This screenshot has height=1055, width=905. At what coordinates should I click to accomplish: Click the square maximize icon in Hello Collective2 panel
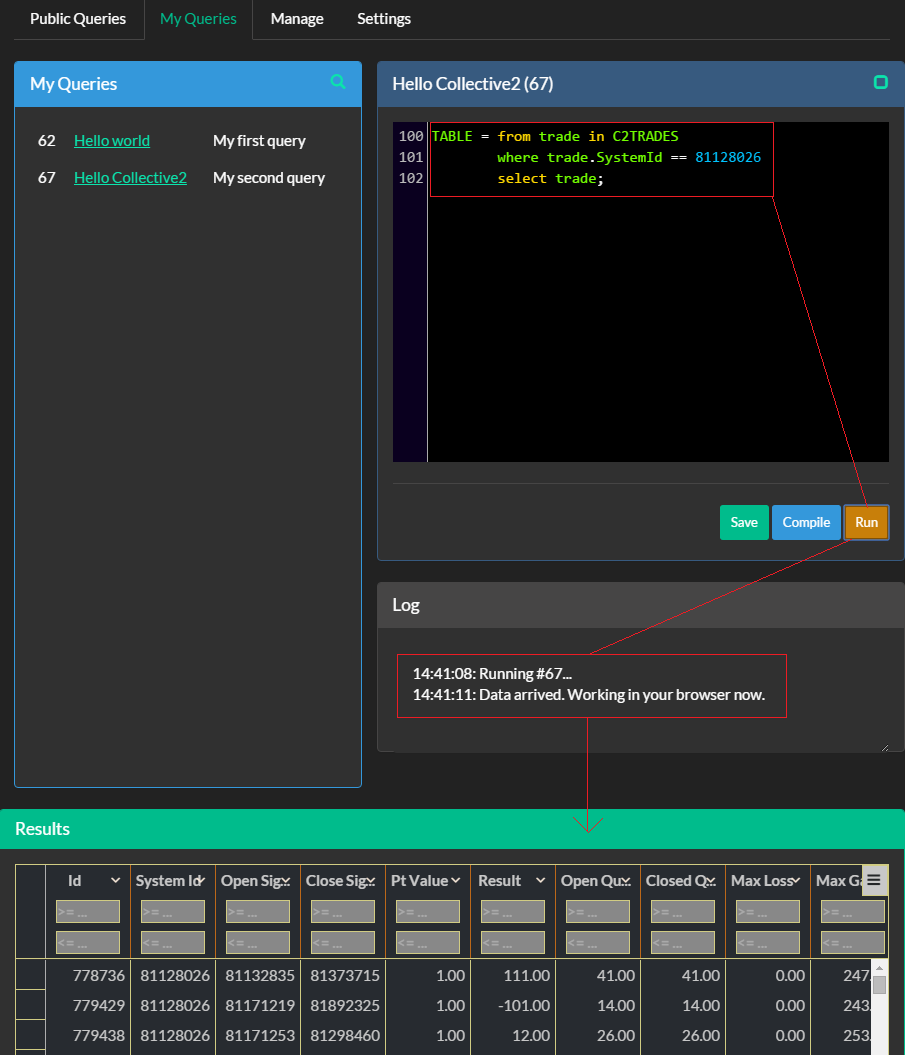pyautogui.click(x=880, y=82)
